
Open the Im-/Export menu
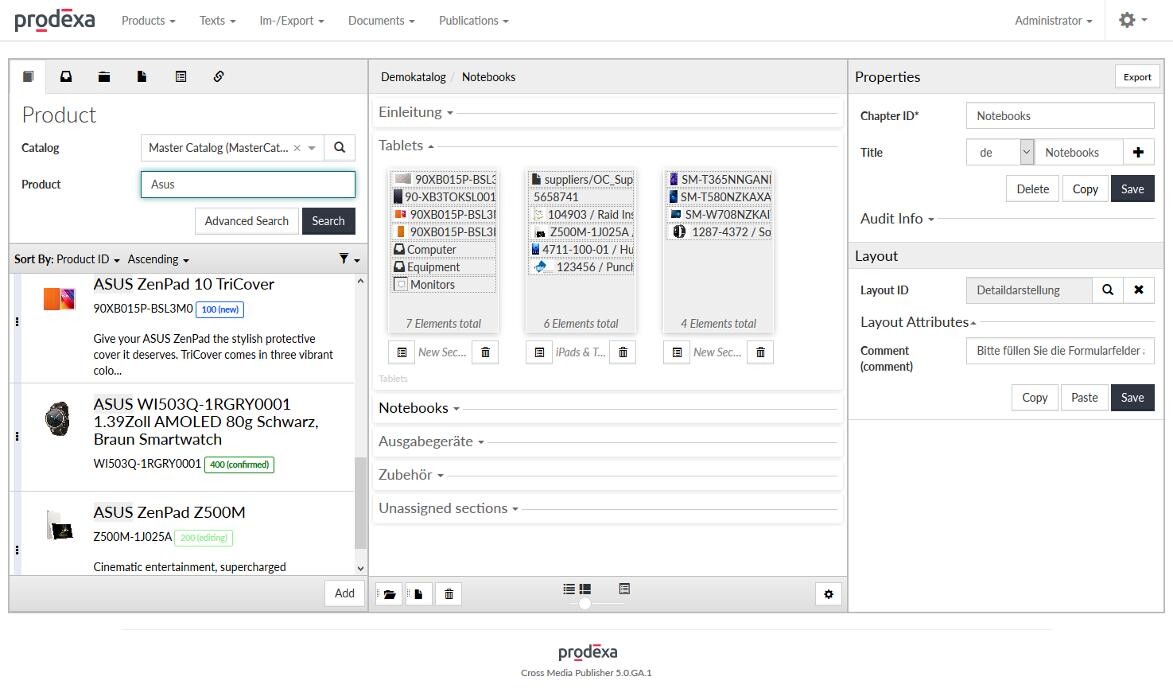coord(291,20)
